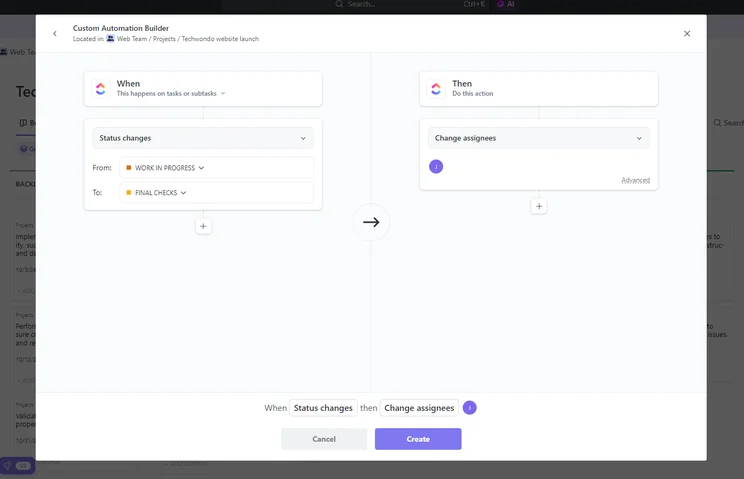Screen dimensions: 744x479
Task: Create the automation
Action: click(x=418, y=439)
